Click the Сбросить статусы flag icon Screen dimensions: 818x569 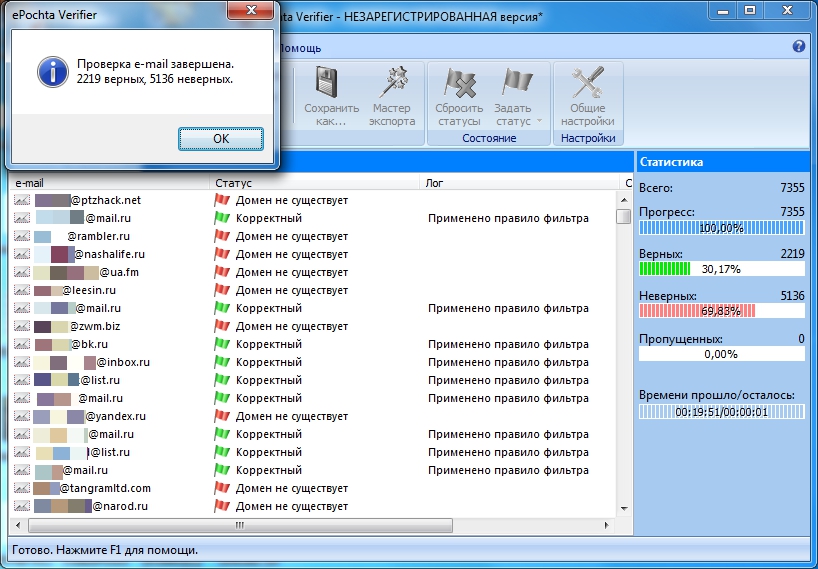tap(459, 82)
